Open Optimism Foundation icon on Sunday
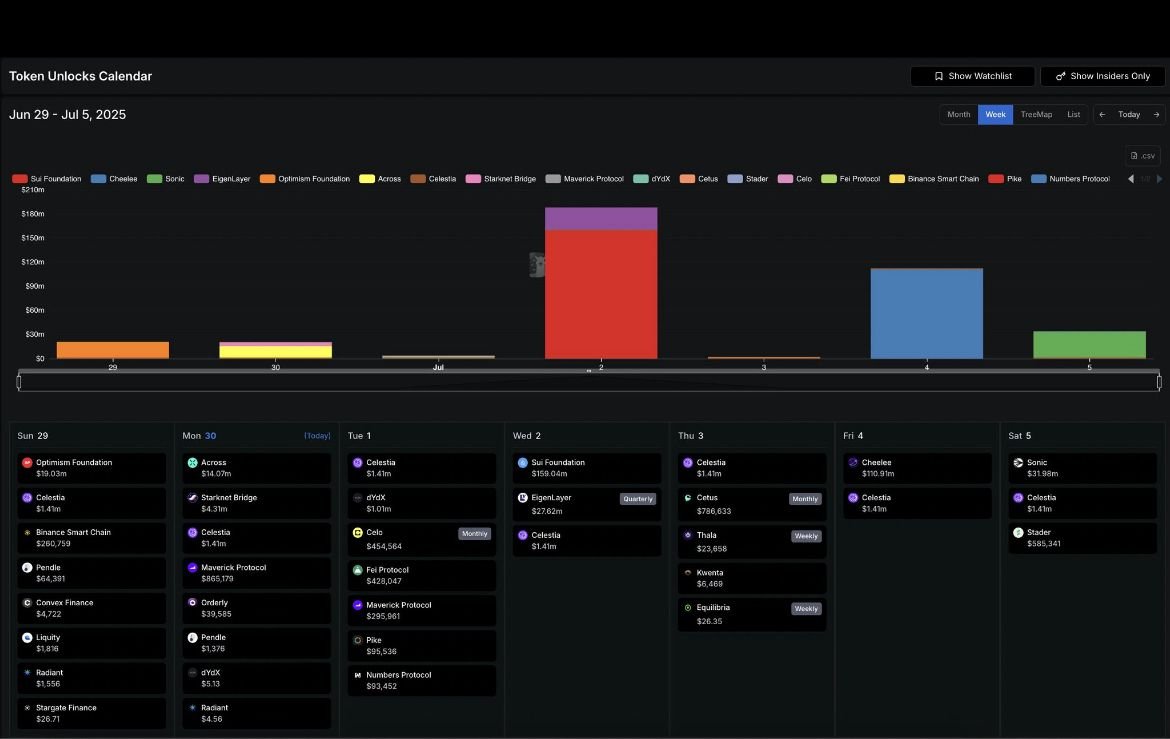 pos(27,463)
